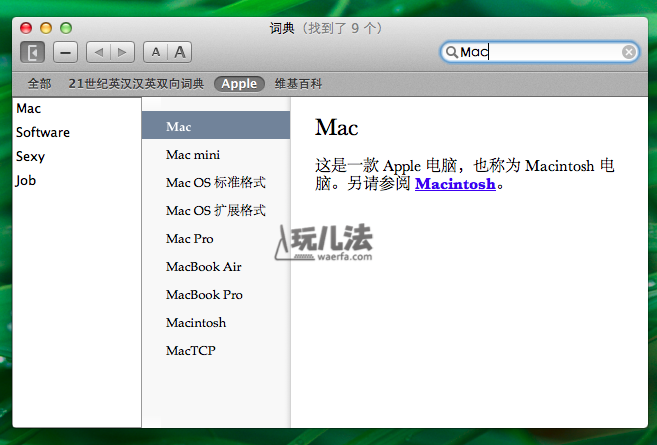Image resolution: width=657 pixels, height=445 pixels.
Task: Zoom window with green button
Action: click(x=66, y=28)
